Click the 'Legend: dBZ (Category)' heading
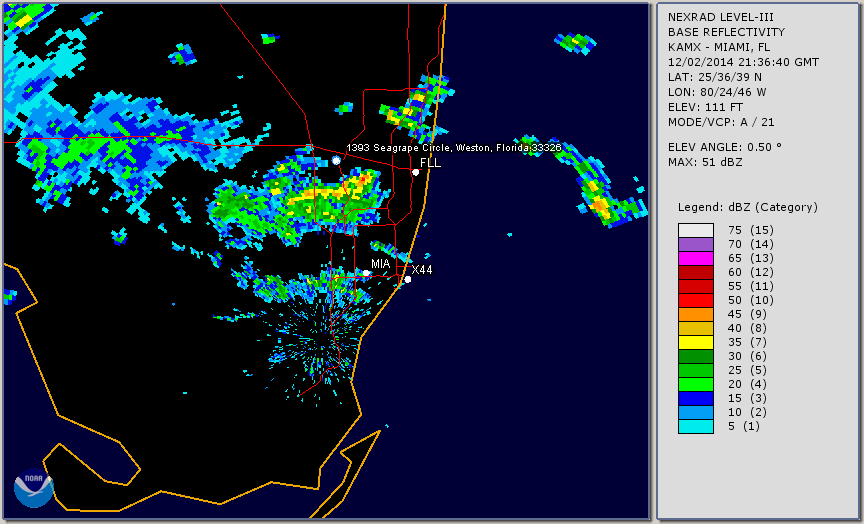This screenshot has width=864, height=524. click(x=748, y=207)
